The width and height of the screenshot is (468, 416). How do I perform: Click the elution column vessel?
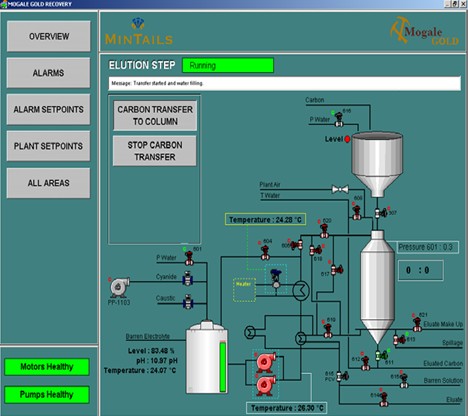tap(377, 287)
